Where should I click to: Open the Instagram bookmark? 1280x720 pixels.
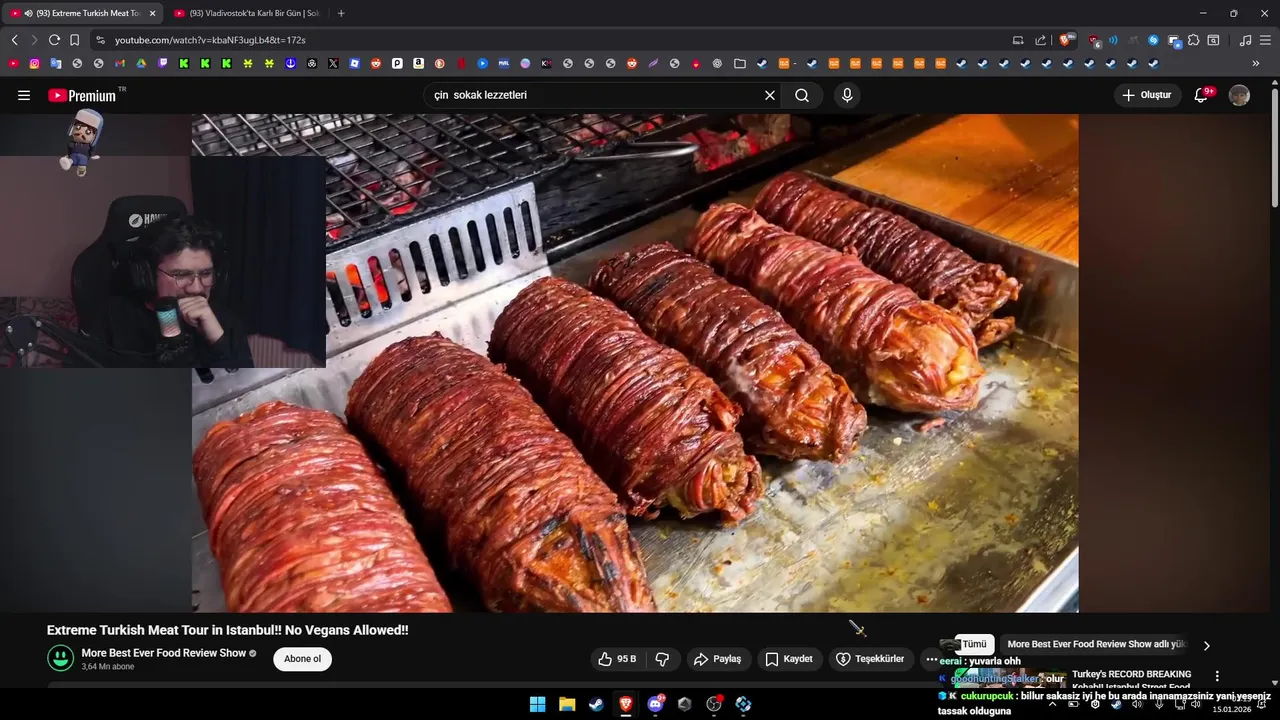tap(34, 63)
